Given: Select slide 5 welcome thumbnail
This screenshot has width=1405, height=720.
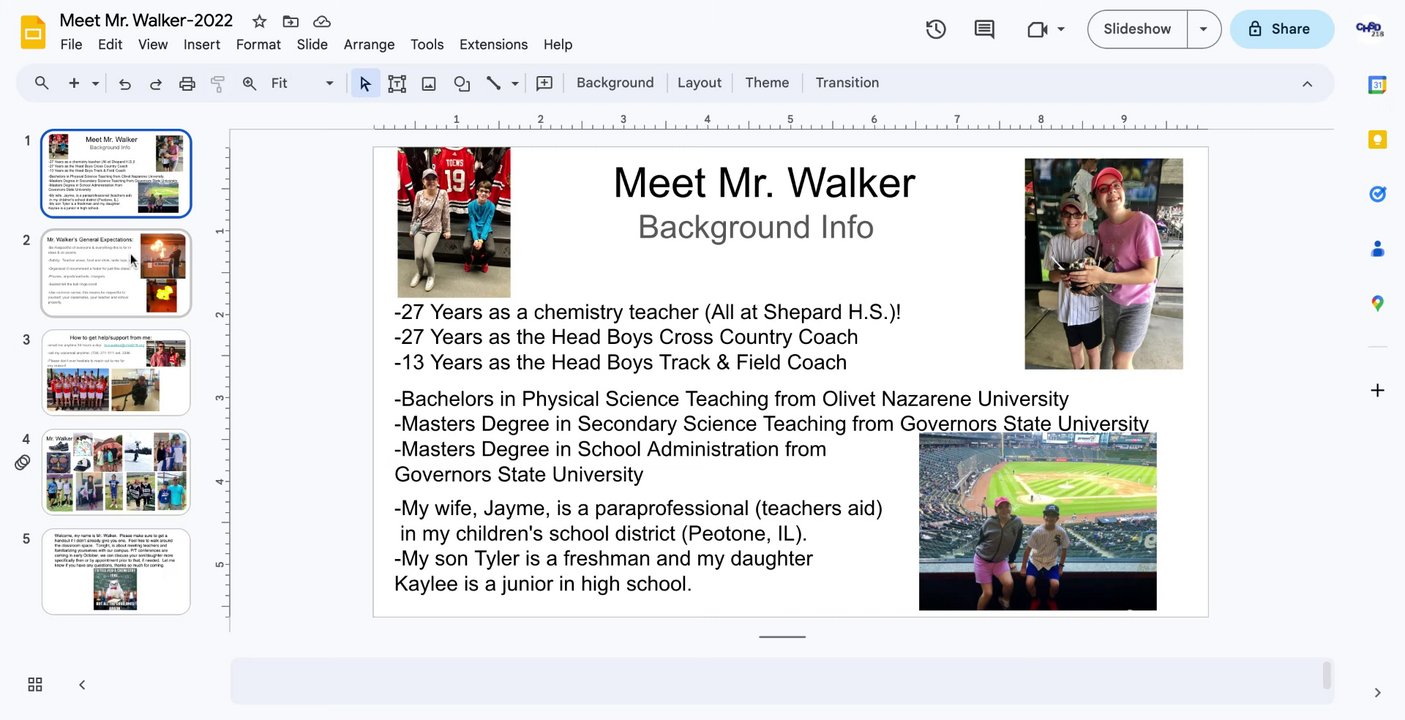Looking at the screenshot, I should pos(116,571).
